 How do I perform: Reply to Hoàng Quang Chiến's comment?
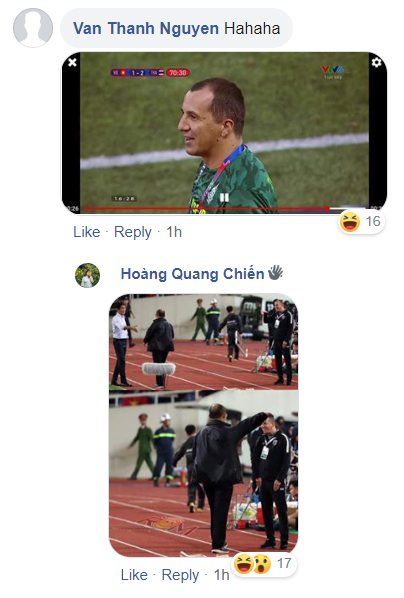coord(180,575)
